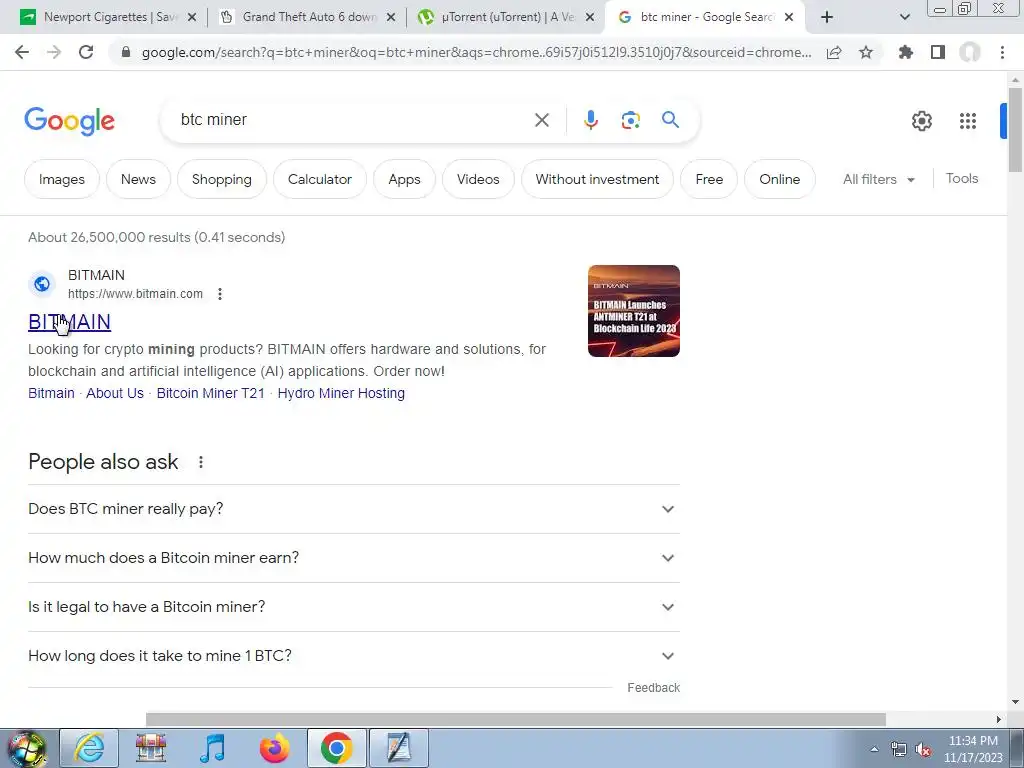The width and height of the screenshot is (1024, 768).
Task: Click the taskbar clock showing 11:34 PM
Action: tap(972, 749)
